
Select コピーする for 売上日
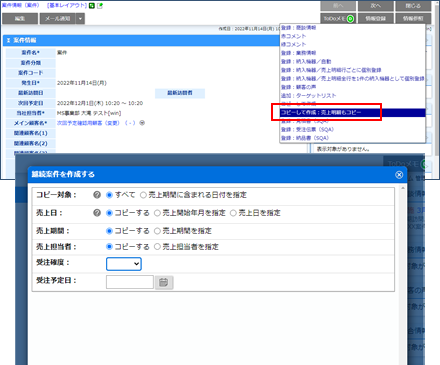pos(109,213)
